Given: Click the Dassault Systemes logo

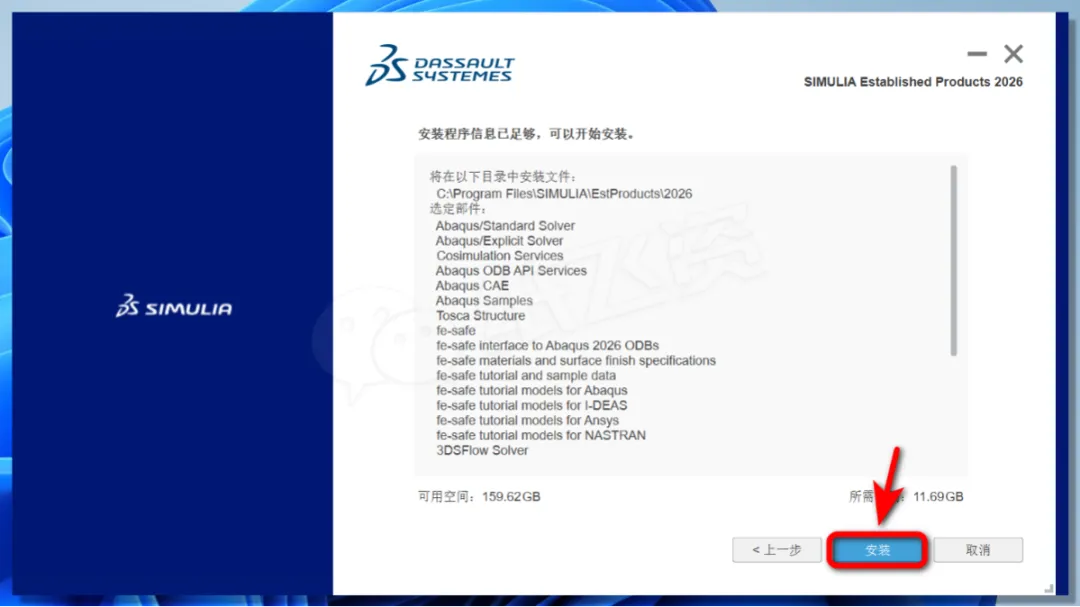Looking at the screenshot, I should [x=439, y=65].
